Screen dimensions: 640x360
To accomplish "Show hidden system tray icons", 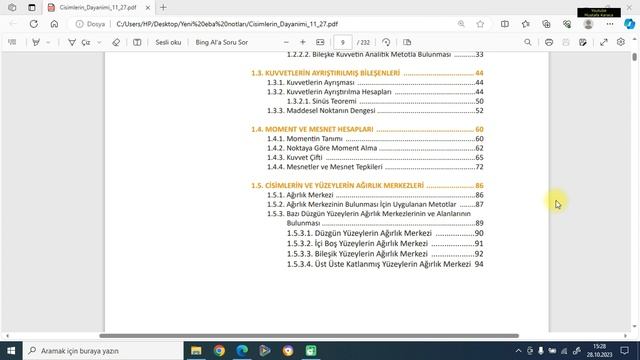I will (518, 351).
